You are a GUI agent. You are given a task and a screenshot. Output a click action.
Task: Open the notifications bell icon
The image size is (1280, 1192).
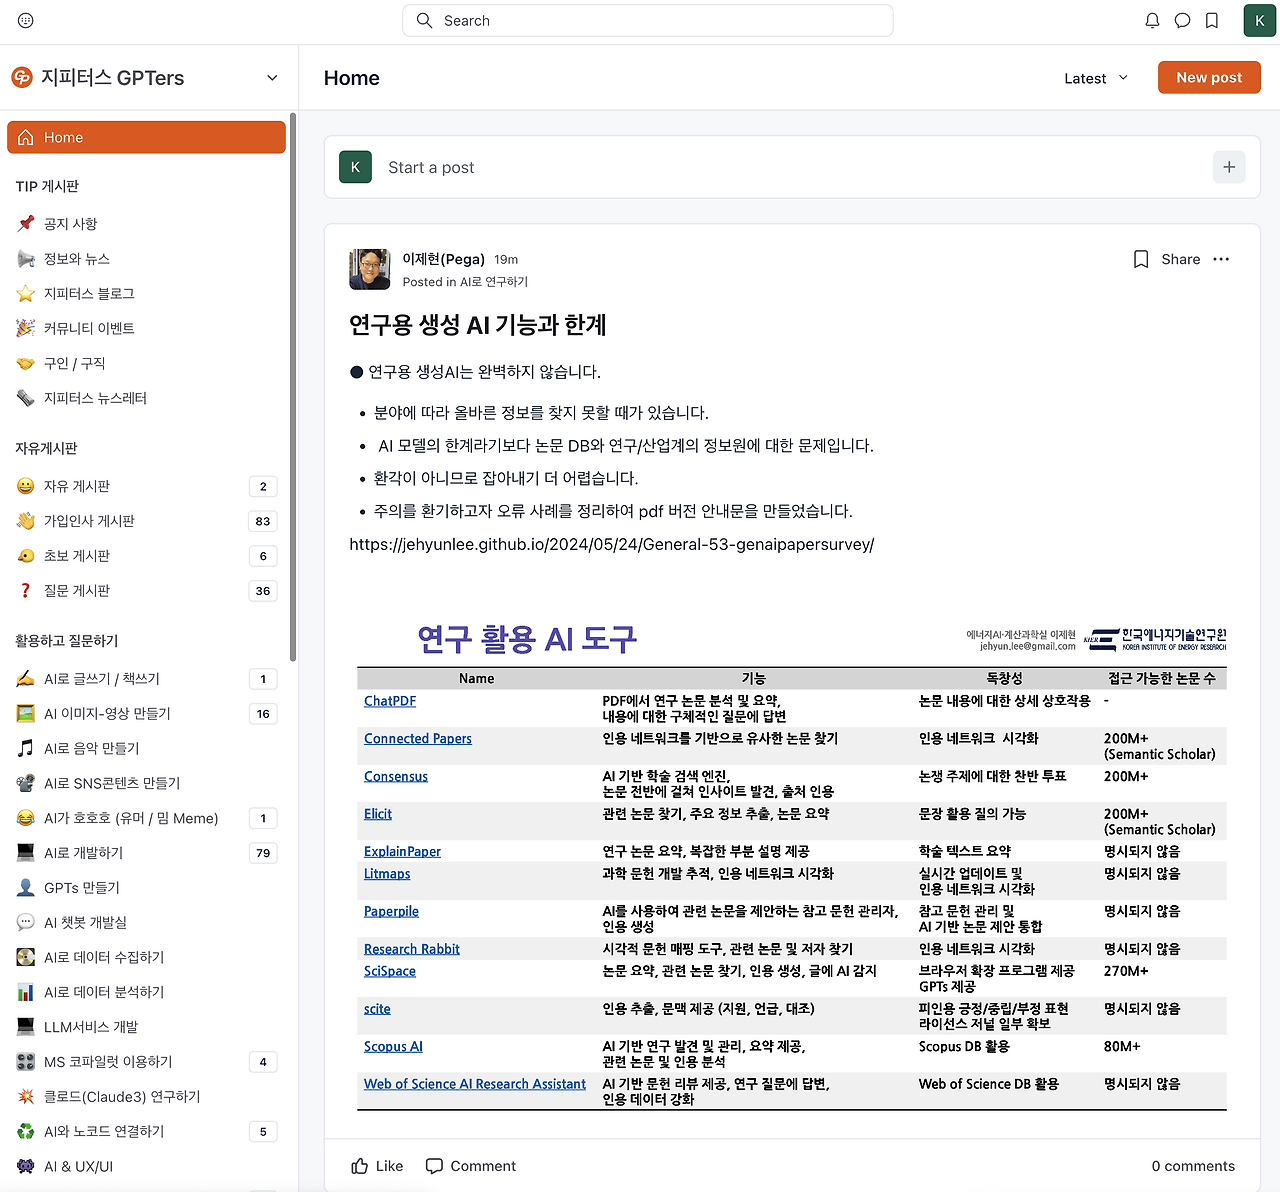pyautogui.click(x=1152, y=21)
